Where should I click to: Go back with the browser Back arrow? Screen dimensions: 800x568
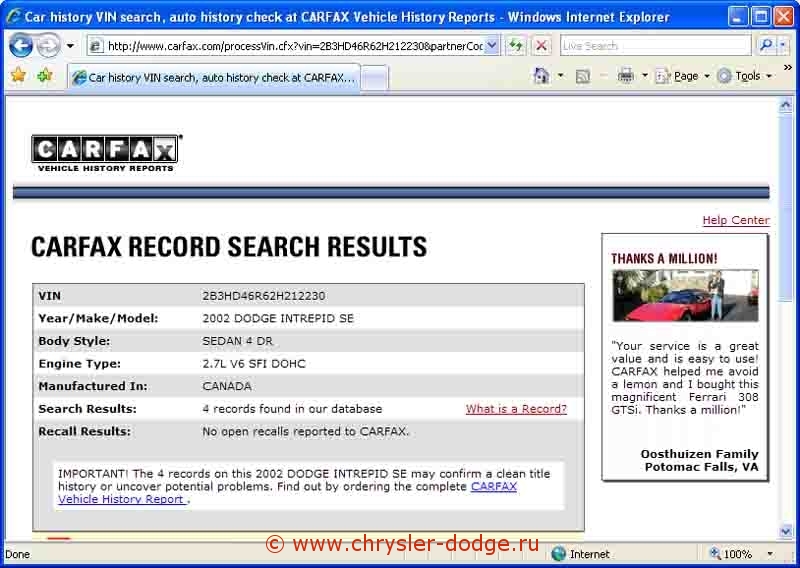point(21,46)
